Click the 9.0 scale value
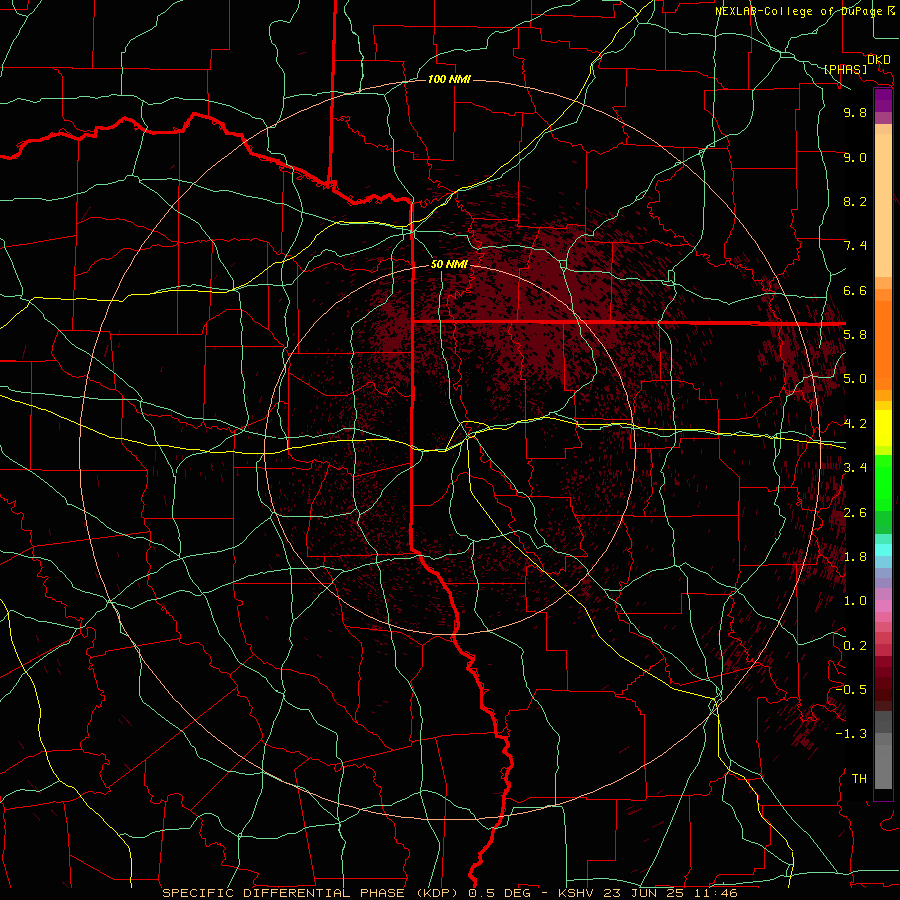The width and height of the screenshot is (900, 900). coord(855,157)
